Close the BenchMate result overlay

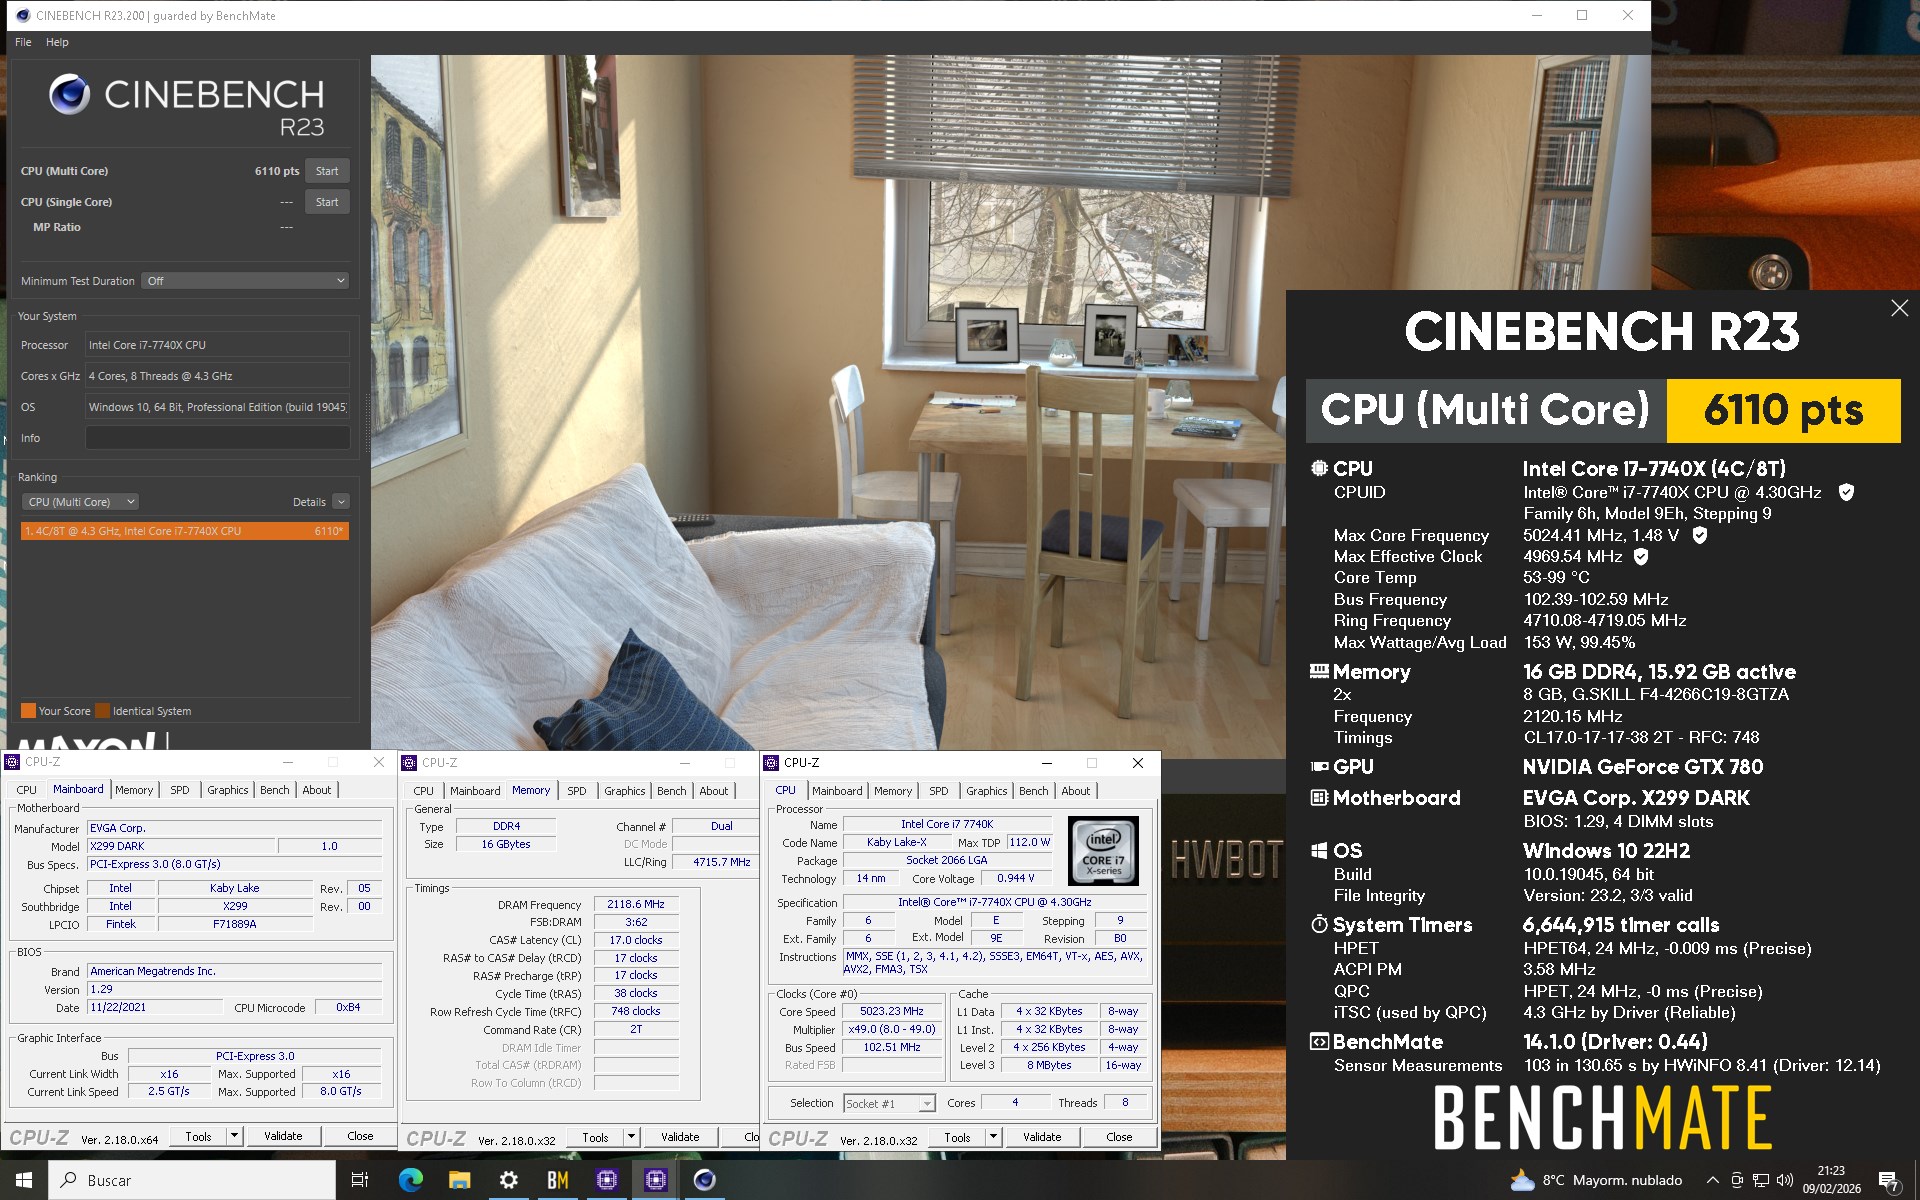[x=1899, y=309]
